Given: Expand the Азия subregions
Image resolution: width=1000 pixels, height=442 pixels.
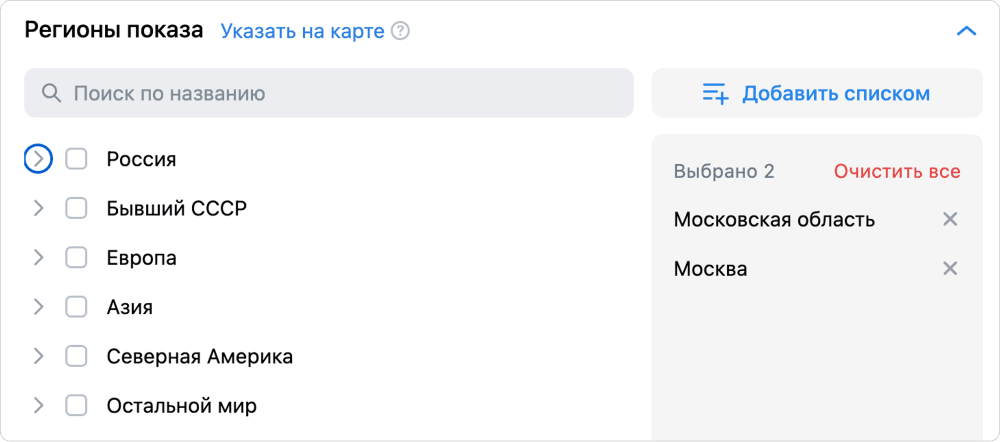Looking at the screenshot, I should [x=38, y=307].
